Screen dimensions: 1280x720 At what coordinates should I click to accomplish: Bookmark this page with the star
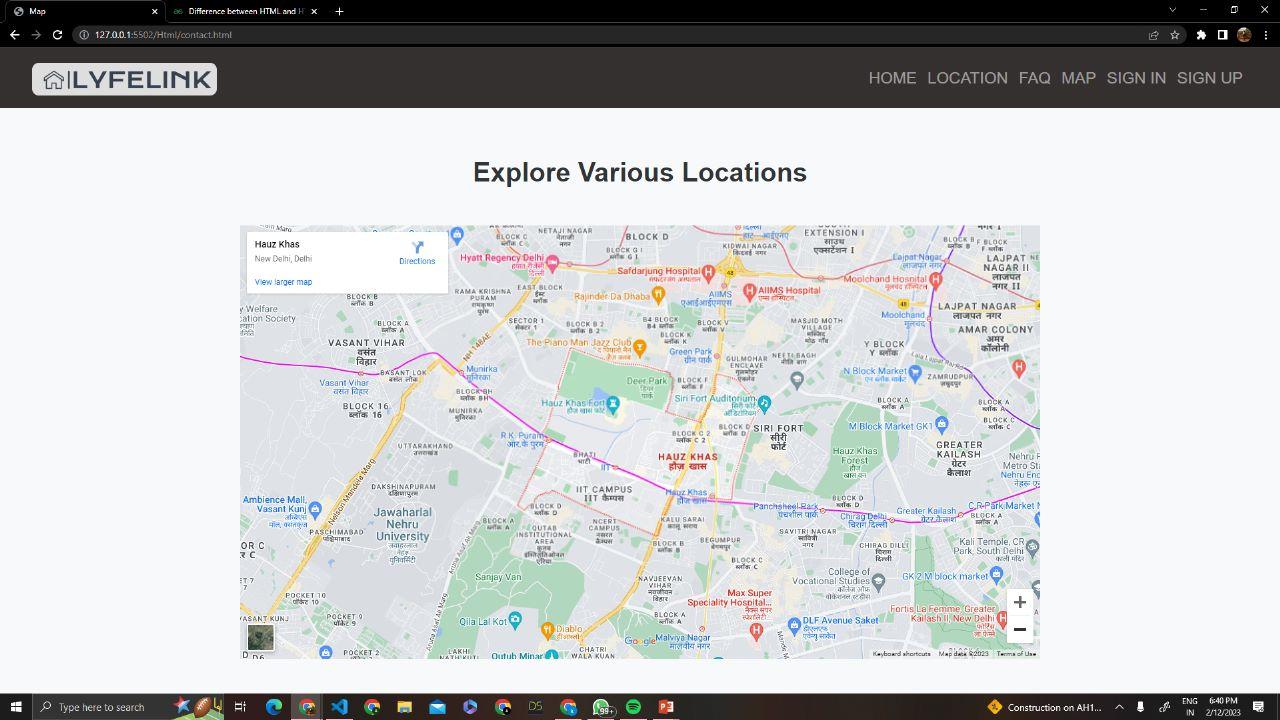tap(1175, 34)
